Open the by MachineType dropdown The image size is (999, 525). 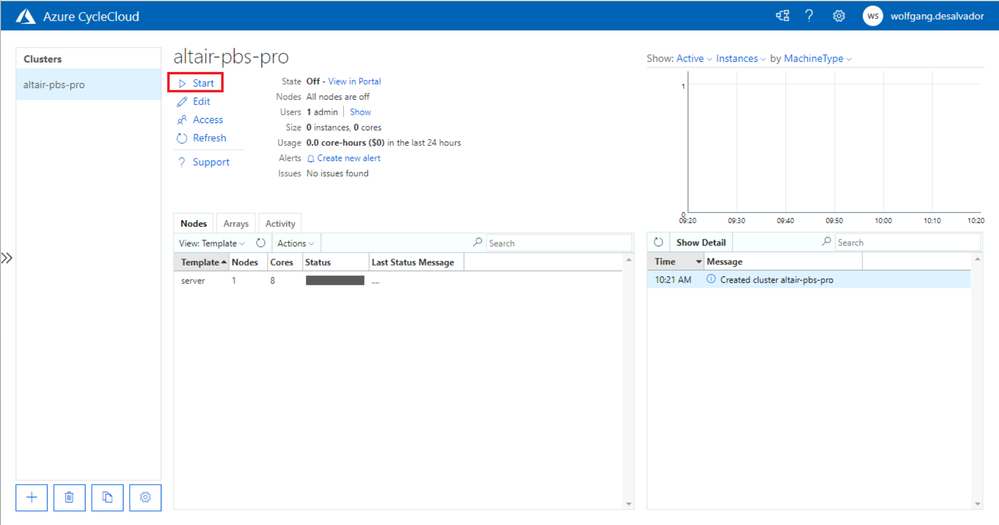click(817, 59)
